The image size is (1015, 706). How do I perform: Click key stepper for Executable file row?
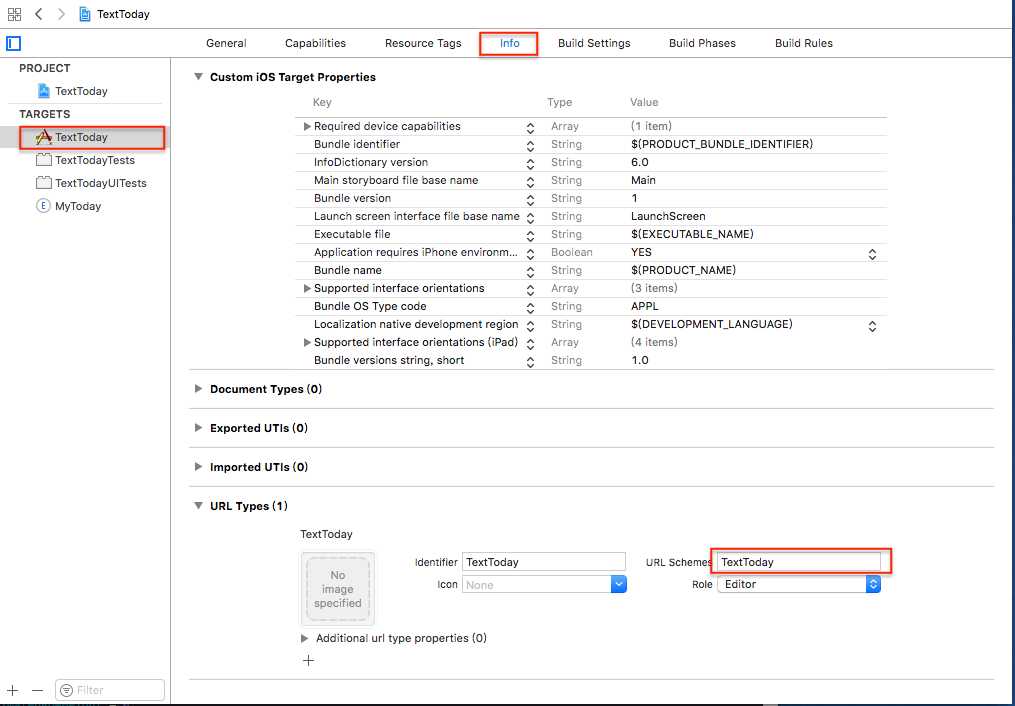pos(530,236)
